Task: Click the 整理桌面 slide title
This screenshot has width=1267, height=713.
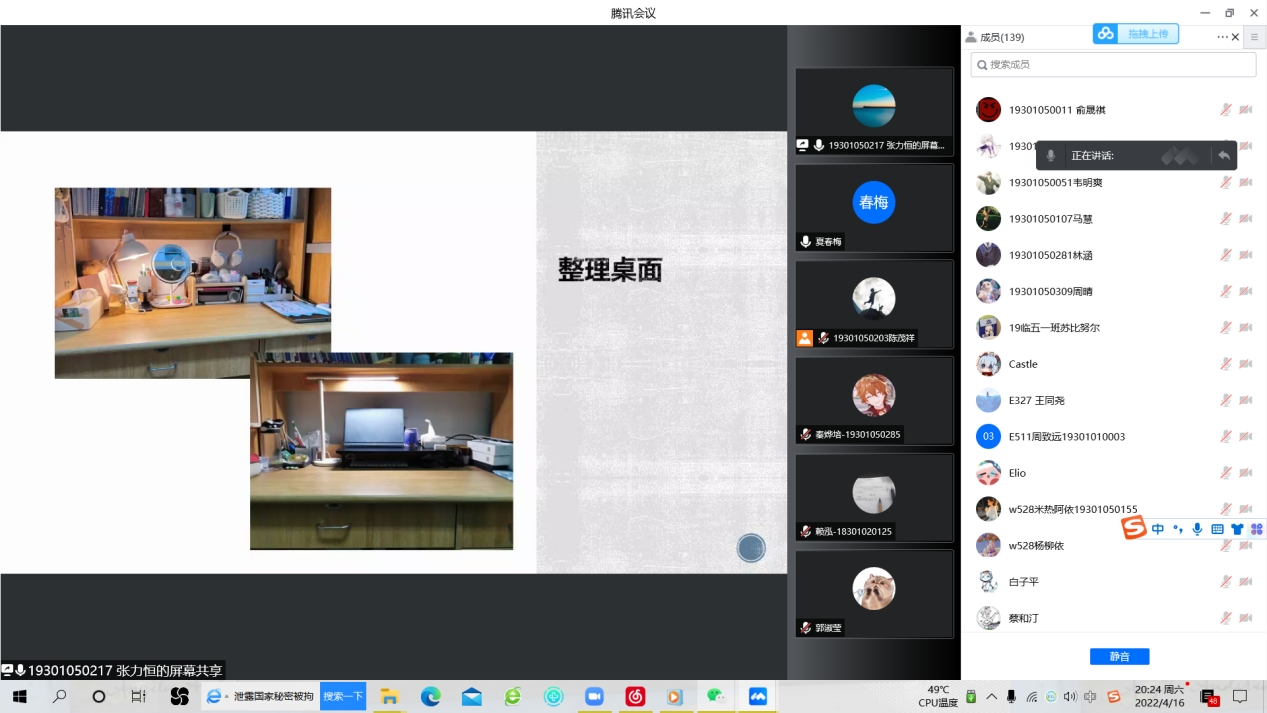Action: [x=610, y=270]
